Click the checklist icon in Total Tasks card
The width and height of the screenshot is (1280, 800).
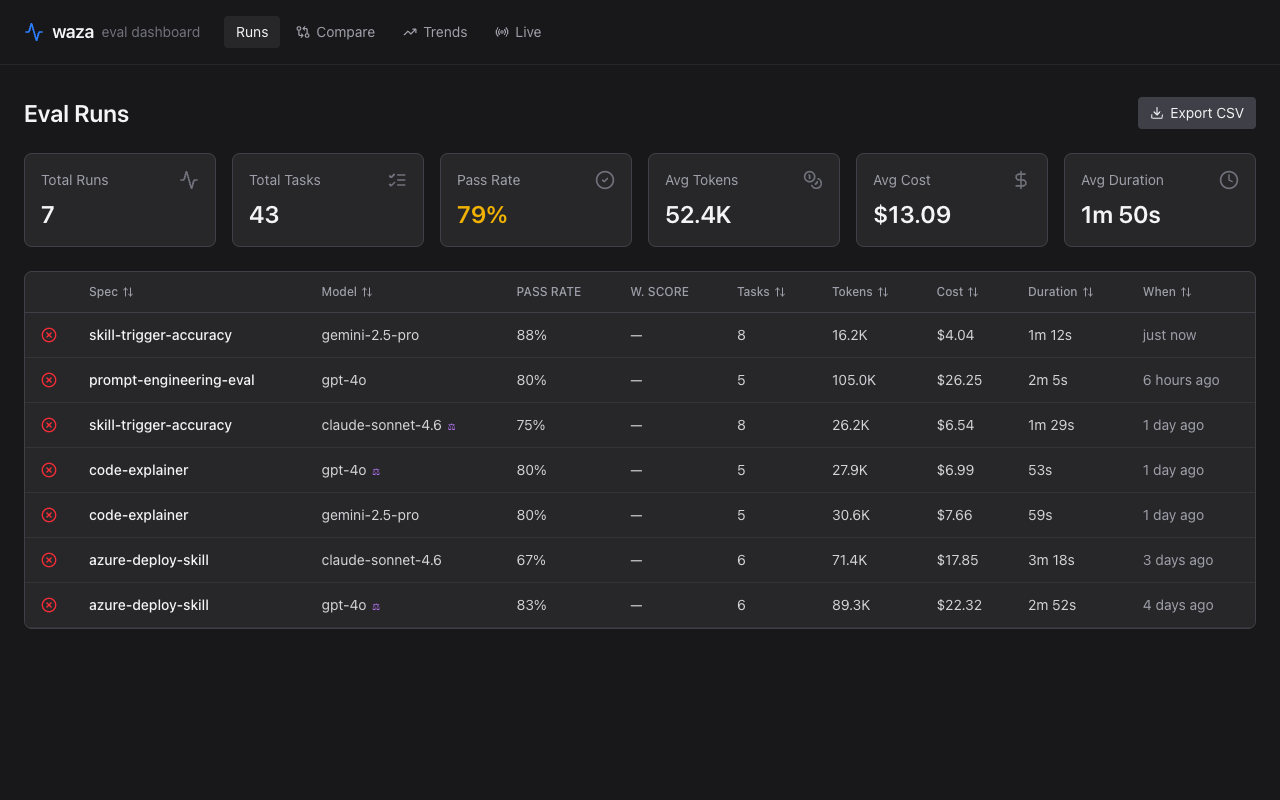click(397, 180)
